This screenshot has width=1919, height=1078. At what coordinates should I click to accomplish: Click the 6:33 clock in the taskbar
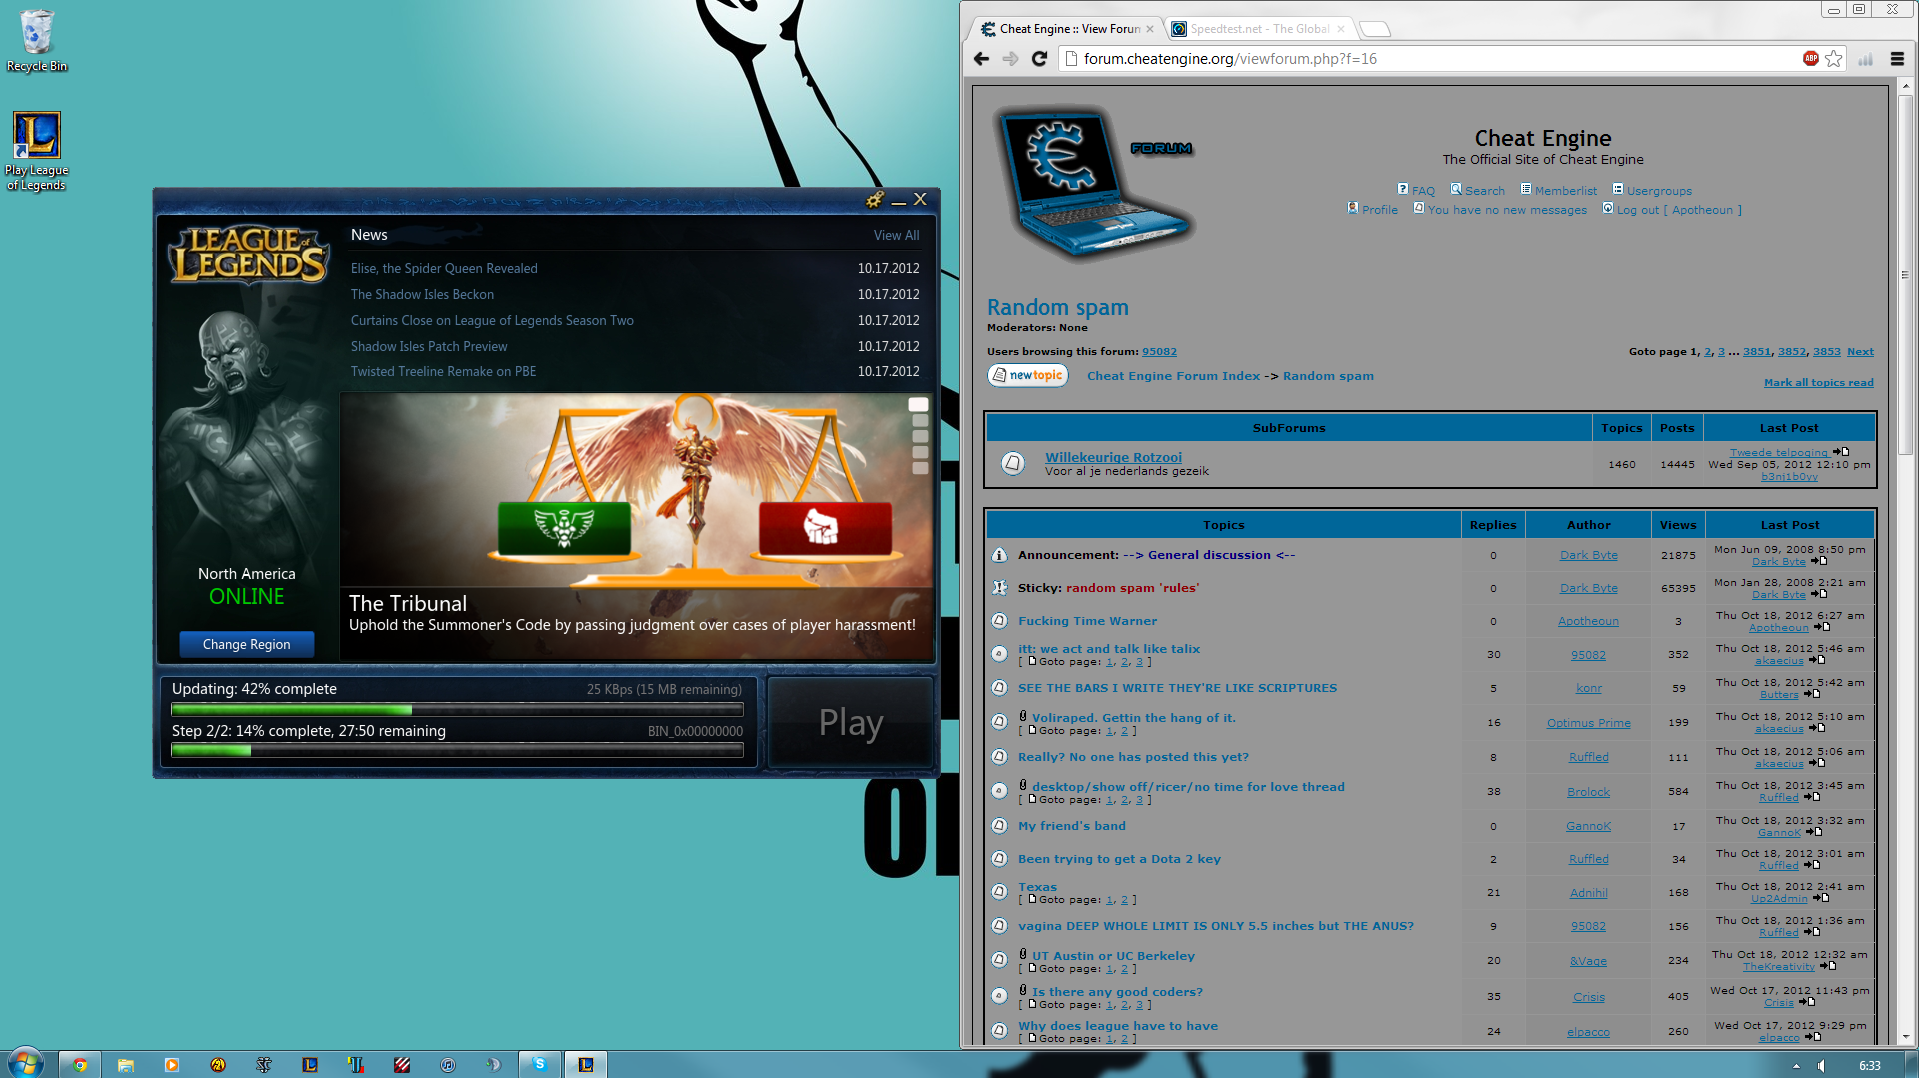[x=1869, y=1066]
